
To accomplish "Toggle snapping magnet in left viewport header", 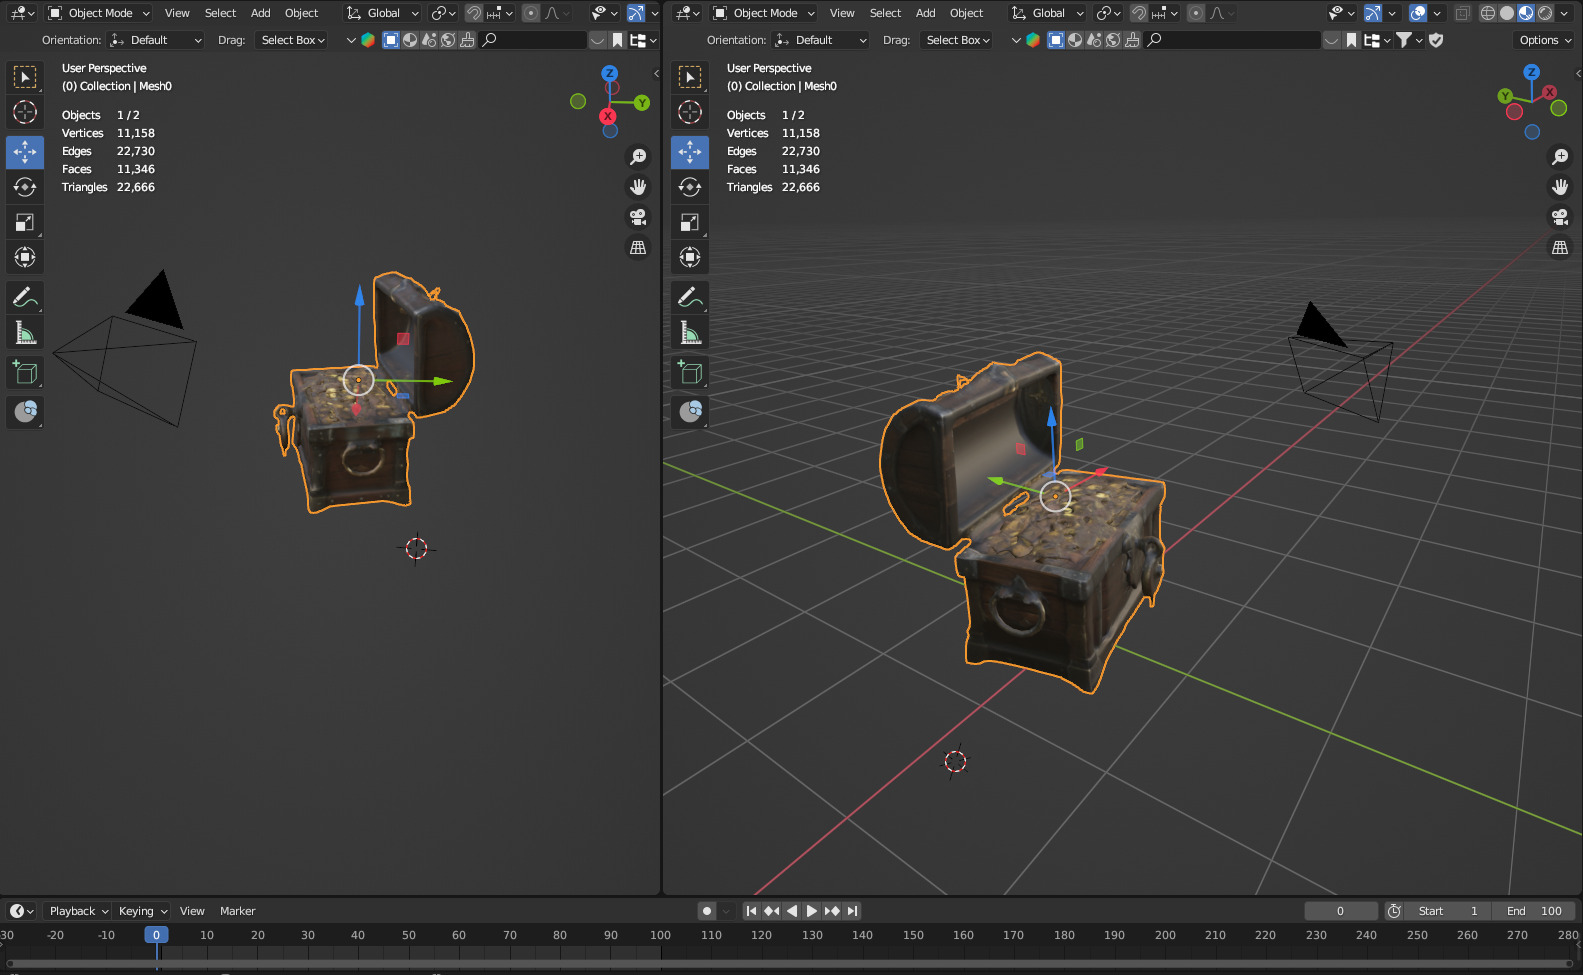I will pos(473,13).
